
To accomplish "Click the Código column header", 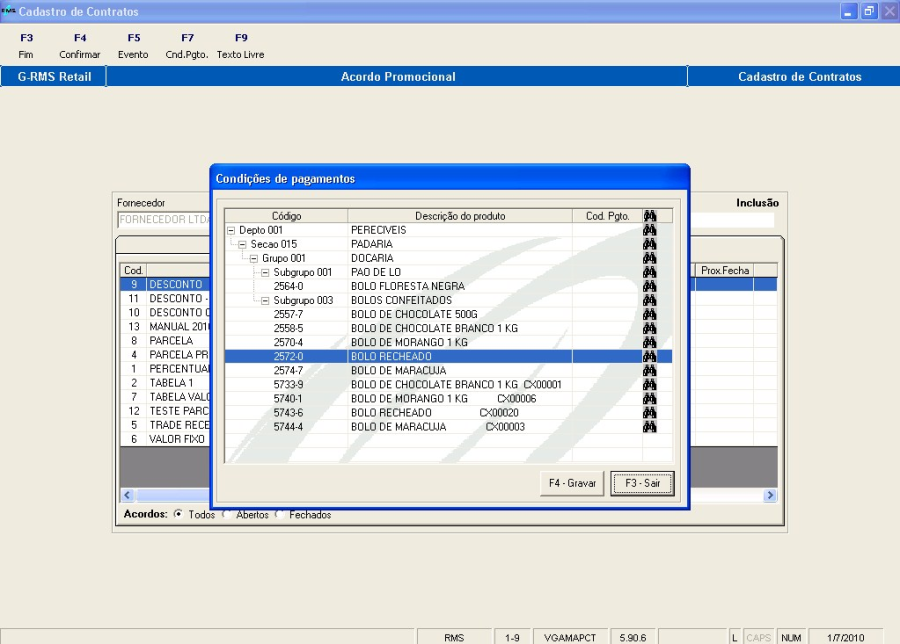I will coord(286,216).
